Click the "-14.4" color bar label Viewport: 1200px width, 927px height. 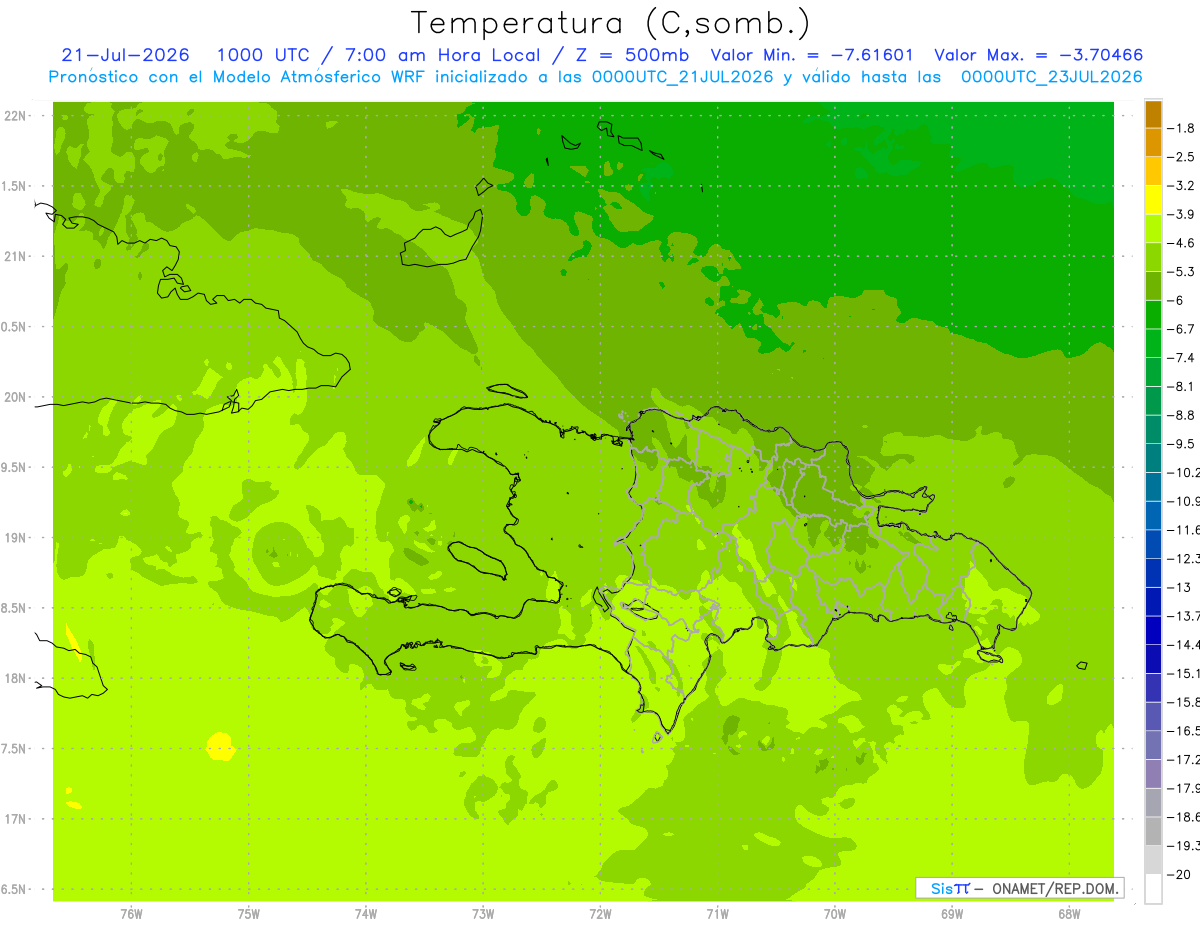(x=1184, y=644)
